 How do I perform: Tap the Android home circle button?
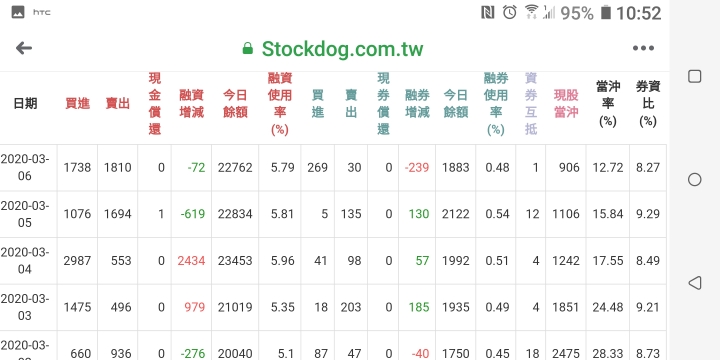(x=694, y=180)
